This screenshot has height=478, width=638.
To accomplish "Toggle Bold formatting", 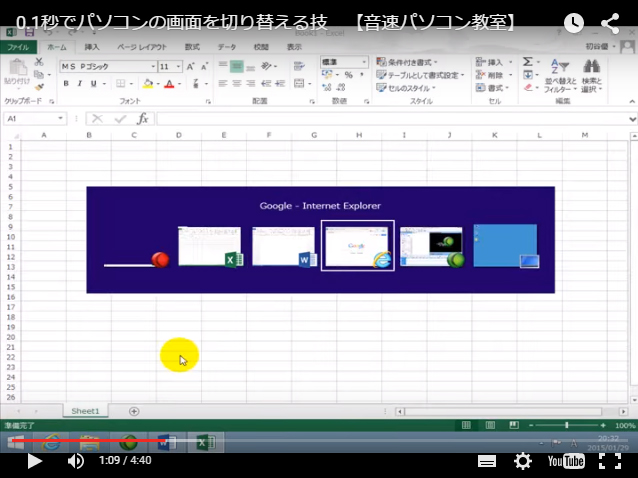I will [x=66, y=84].
